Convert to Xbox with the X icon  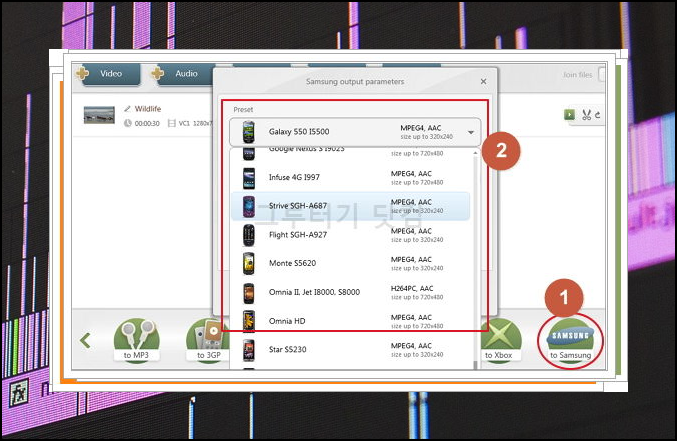coord(499,340)
